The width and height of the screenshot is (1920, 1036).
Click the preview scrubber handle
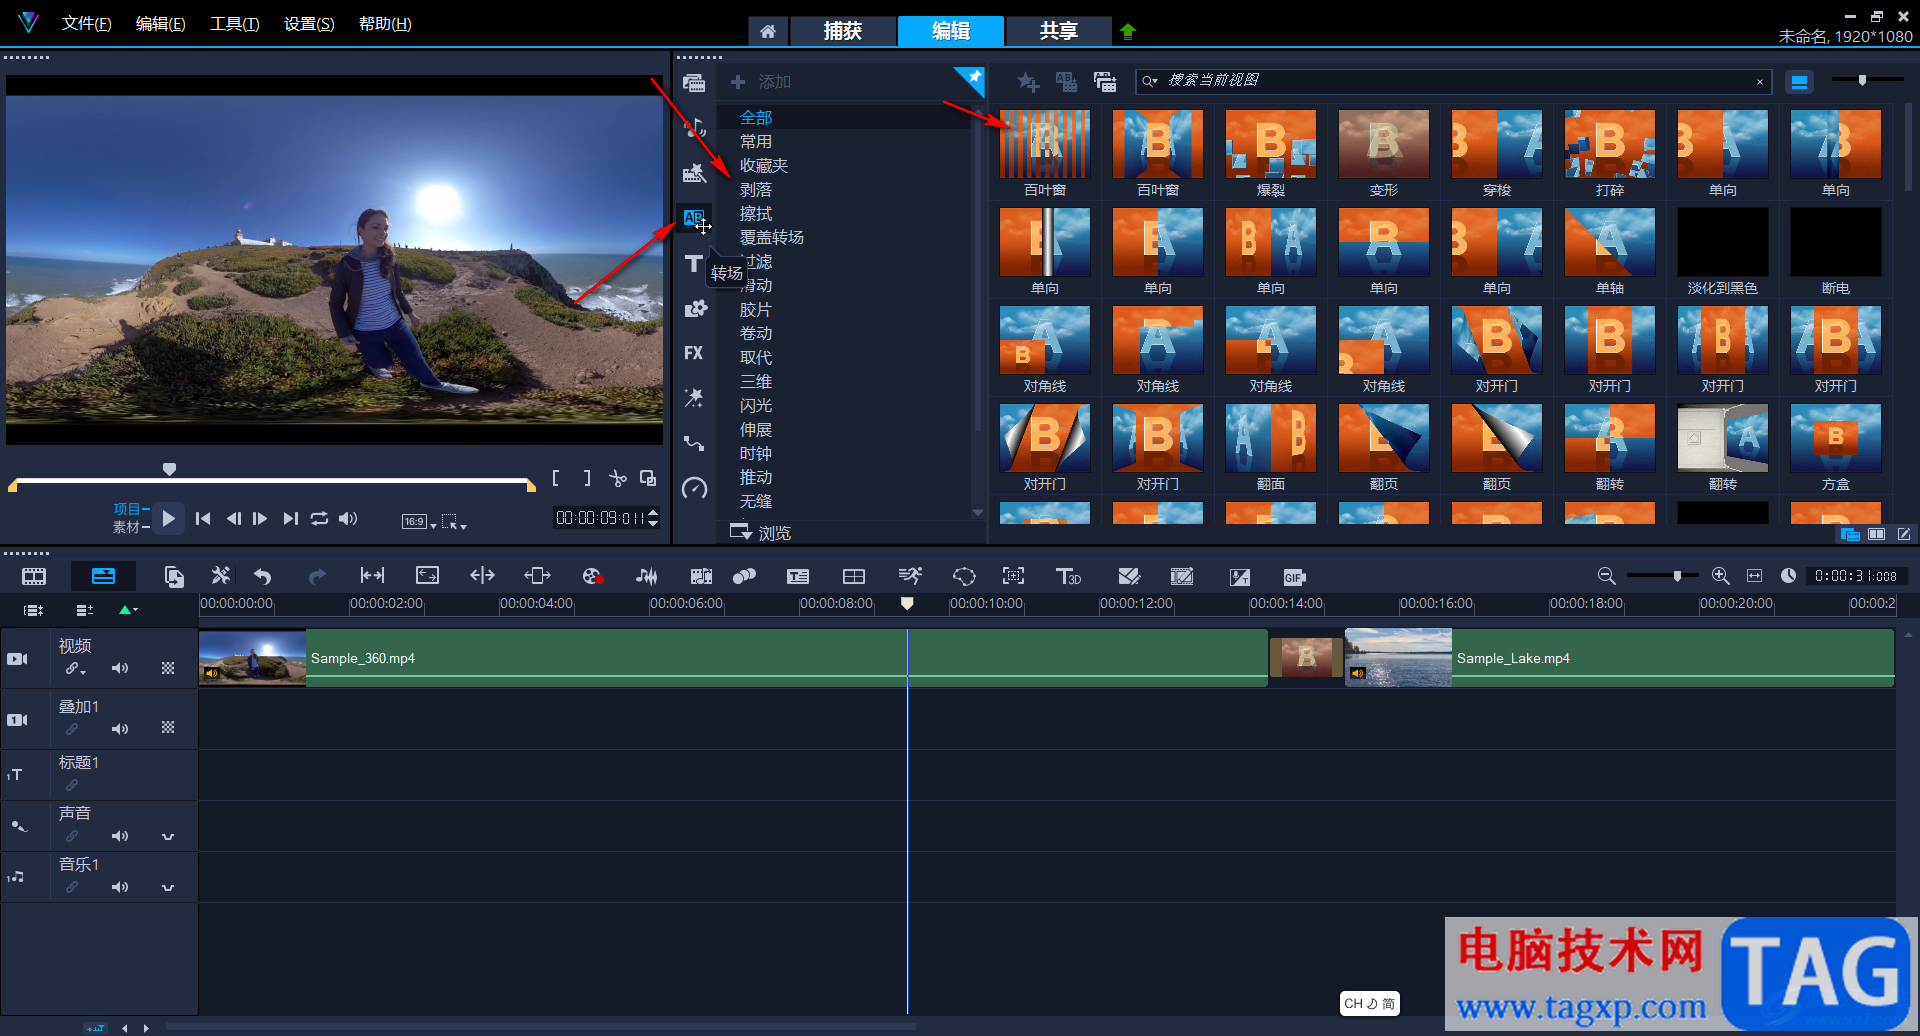[169, 469]
